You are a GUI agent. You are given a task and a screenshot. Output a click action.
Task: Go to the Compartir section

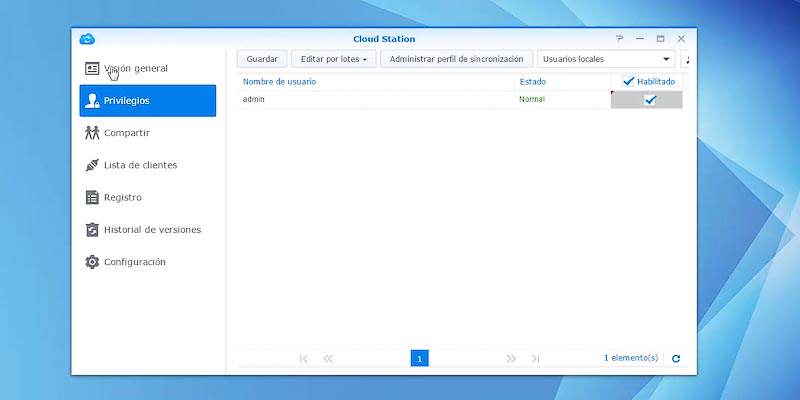point(147,133)
